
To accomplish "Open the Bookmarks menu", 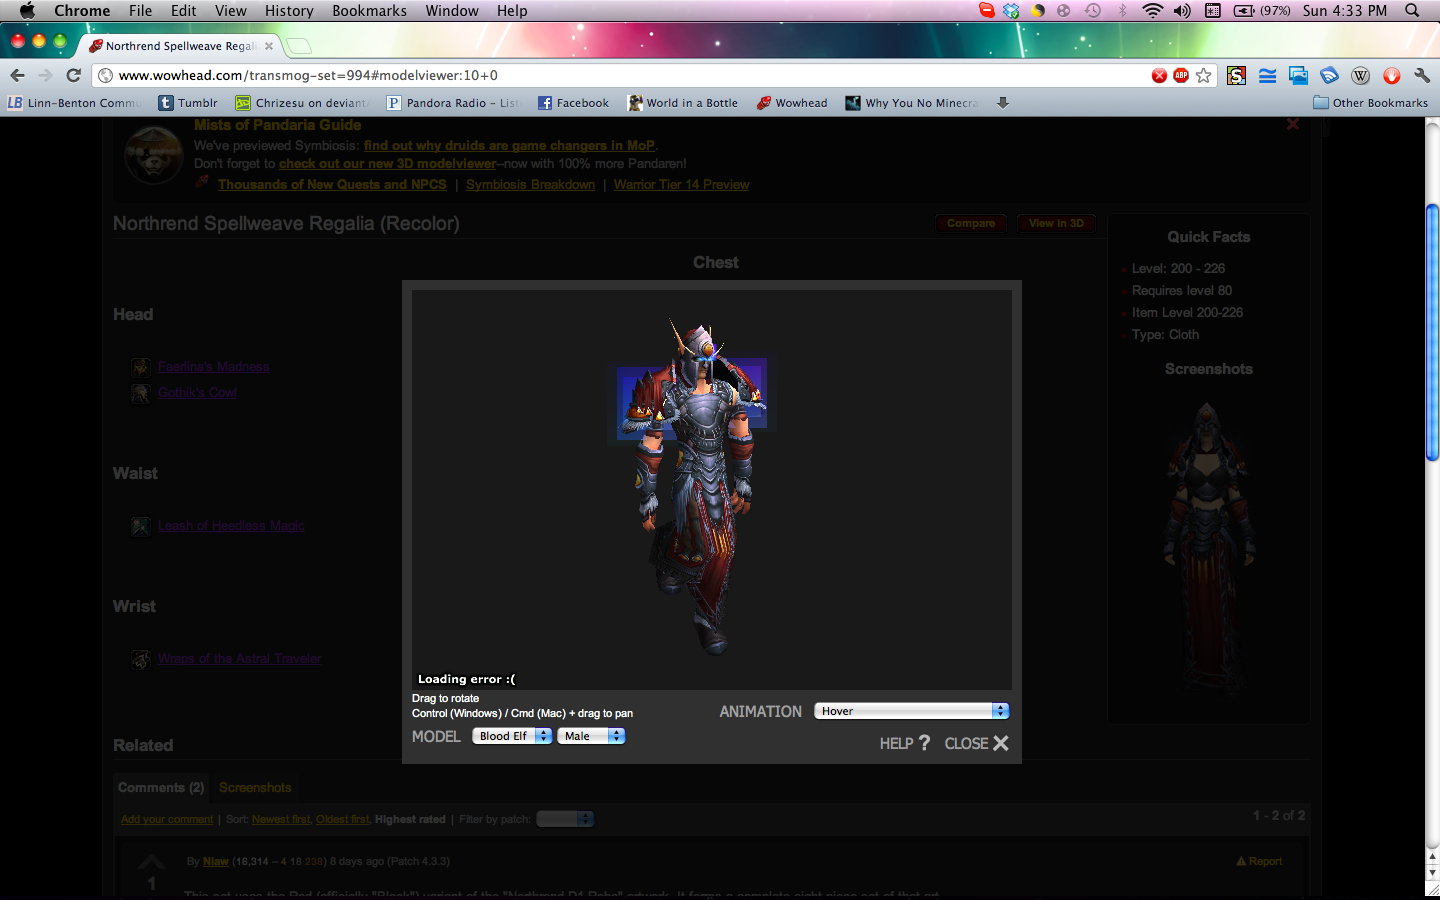I will (x=368, y=11).
